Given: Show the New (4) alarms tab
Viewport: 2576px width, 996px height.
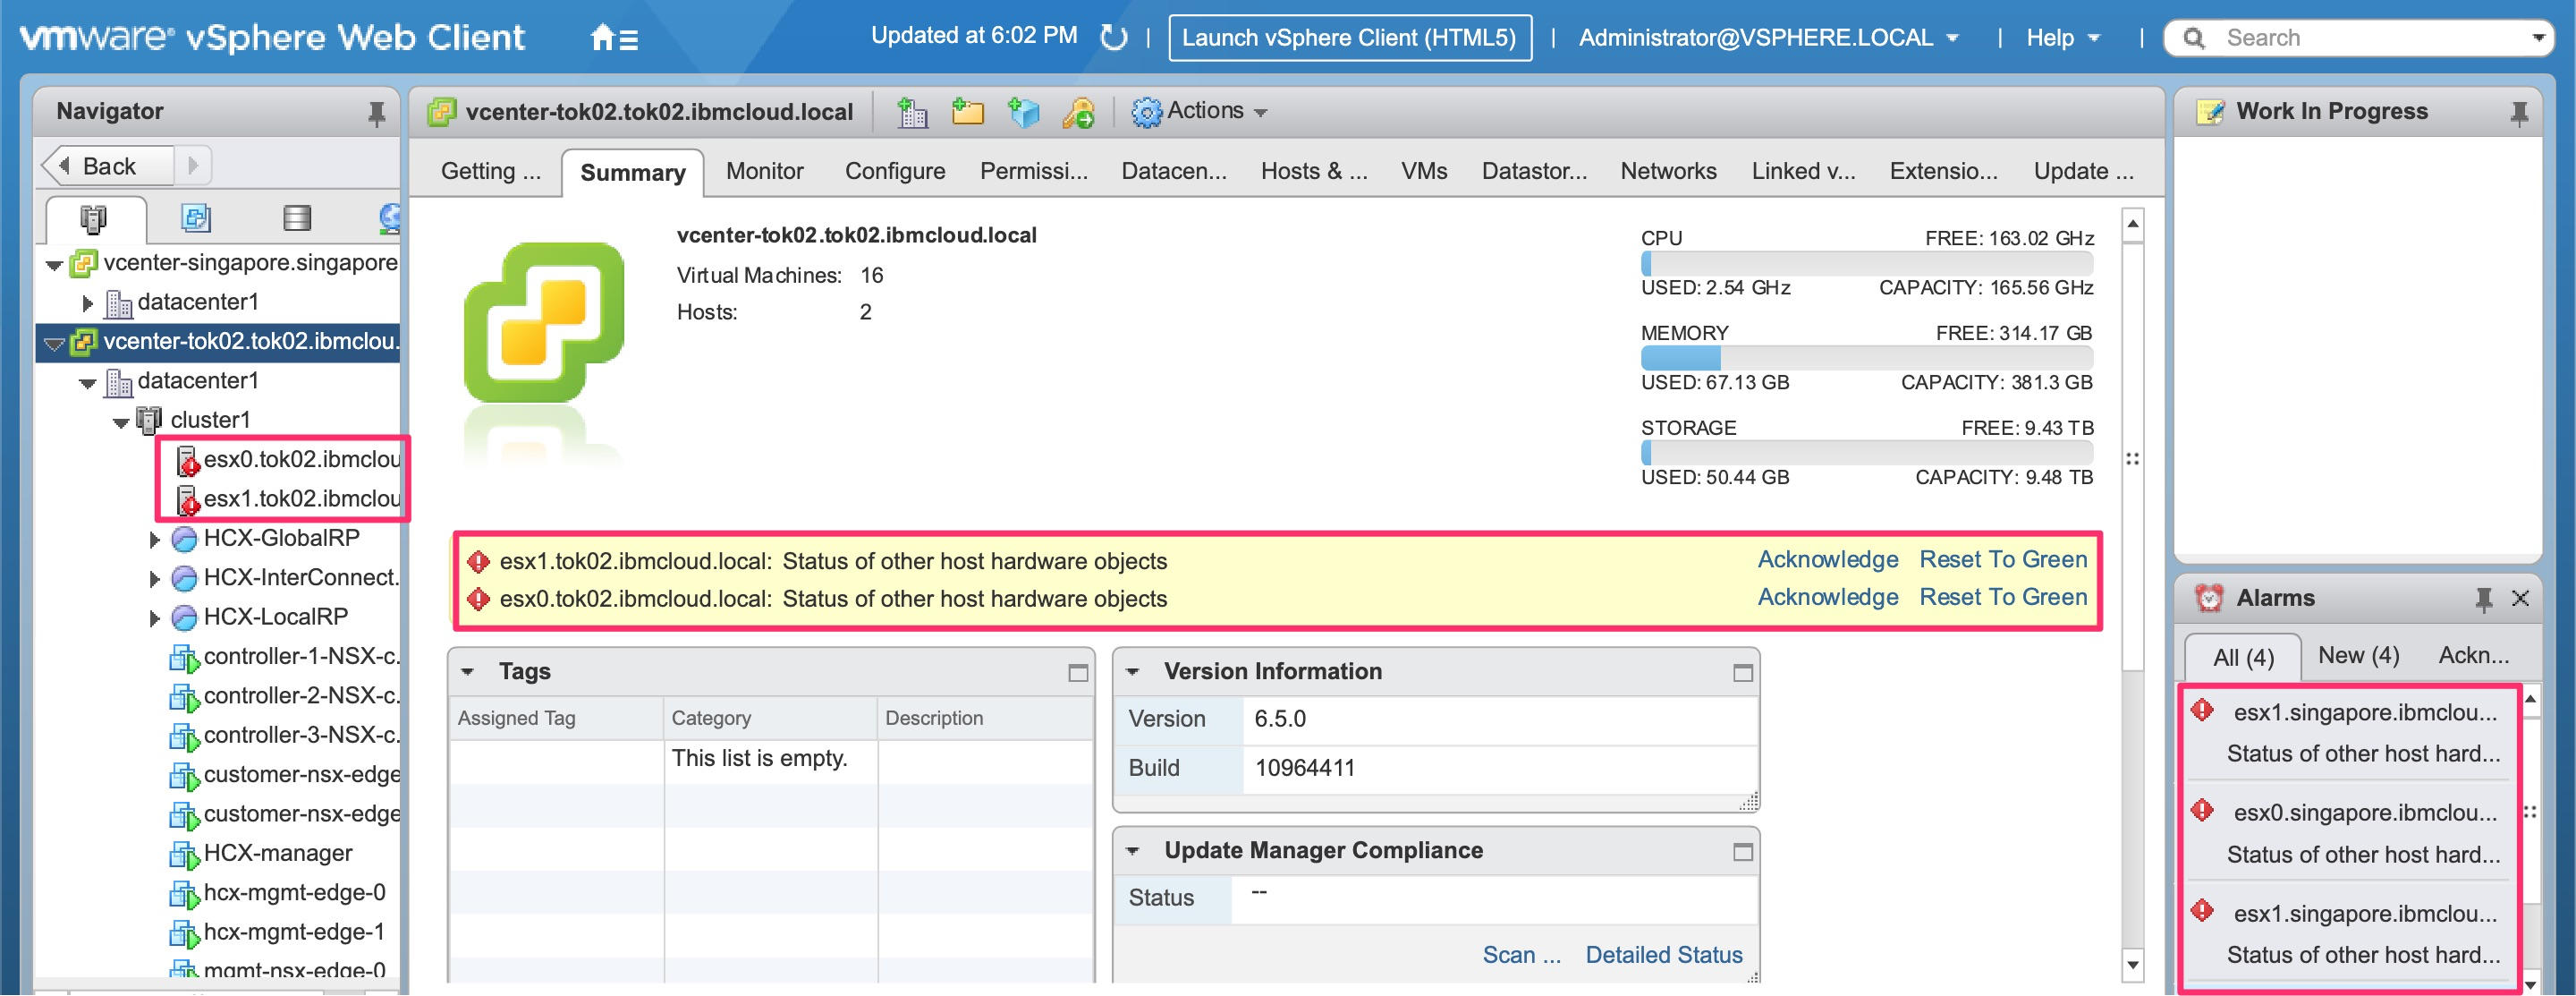Looking at the screenshot, I should 2358,656.
